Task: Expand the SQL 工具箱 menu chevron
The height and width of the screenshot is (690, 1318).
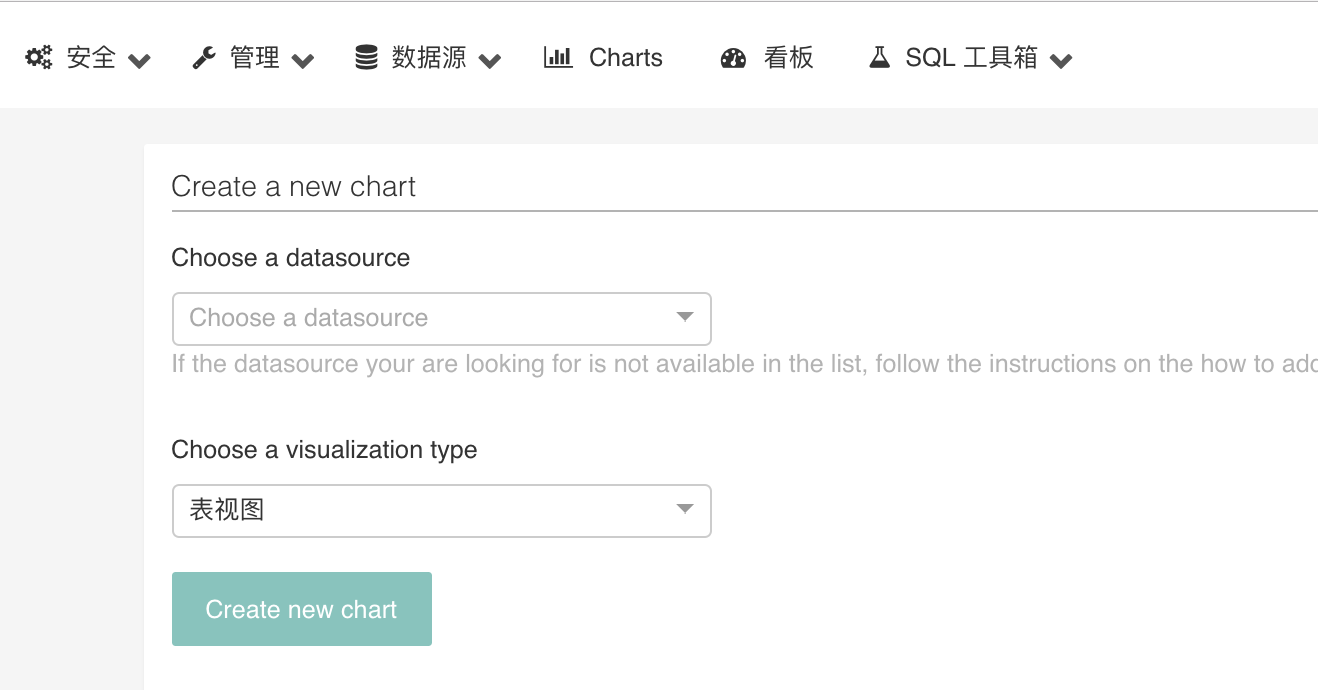Action: pyautogui.click(x=1062, y=61)
